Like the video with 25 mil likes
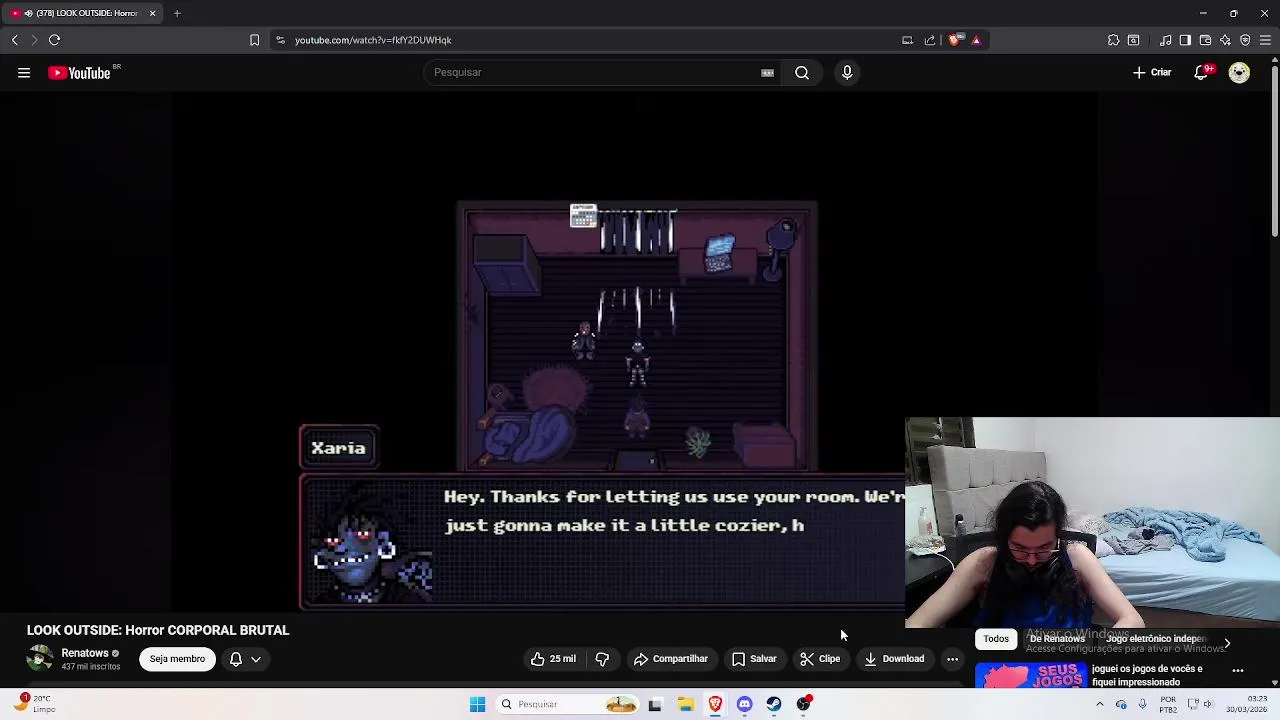1280x720 pixels. point(553,659)
